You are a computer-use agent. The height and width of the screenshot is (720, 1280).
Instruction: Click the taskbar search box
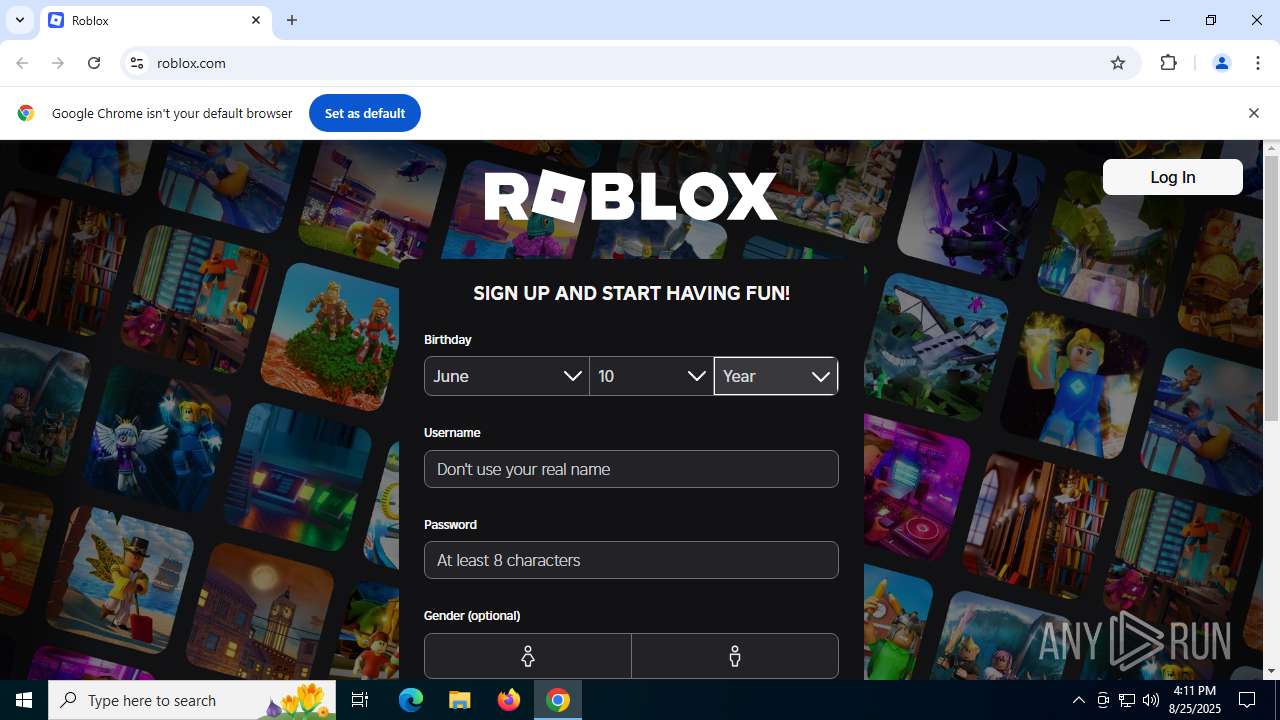click(192, 700)
